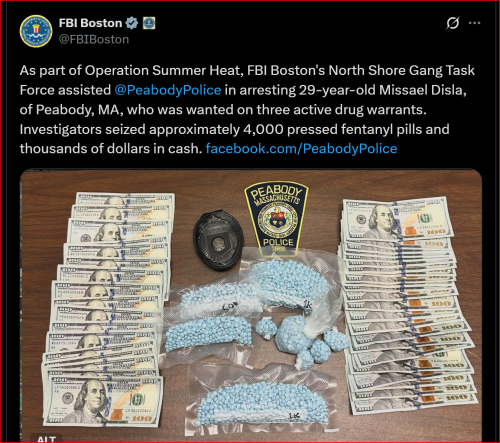The image size is (500, 443).
Task: Follow the @PeabodyPolice mention link
Action: (168, 90)
